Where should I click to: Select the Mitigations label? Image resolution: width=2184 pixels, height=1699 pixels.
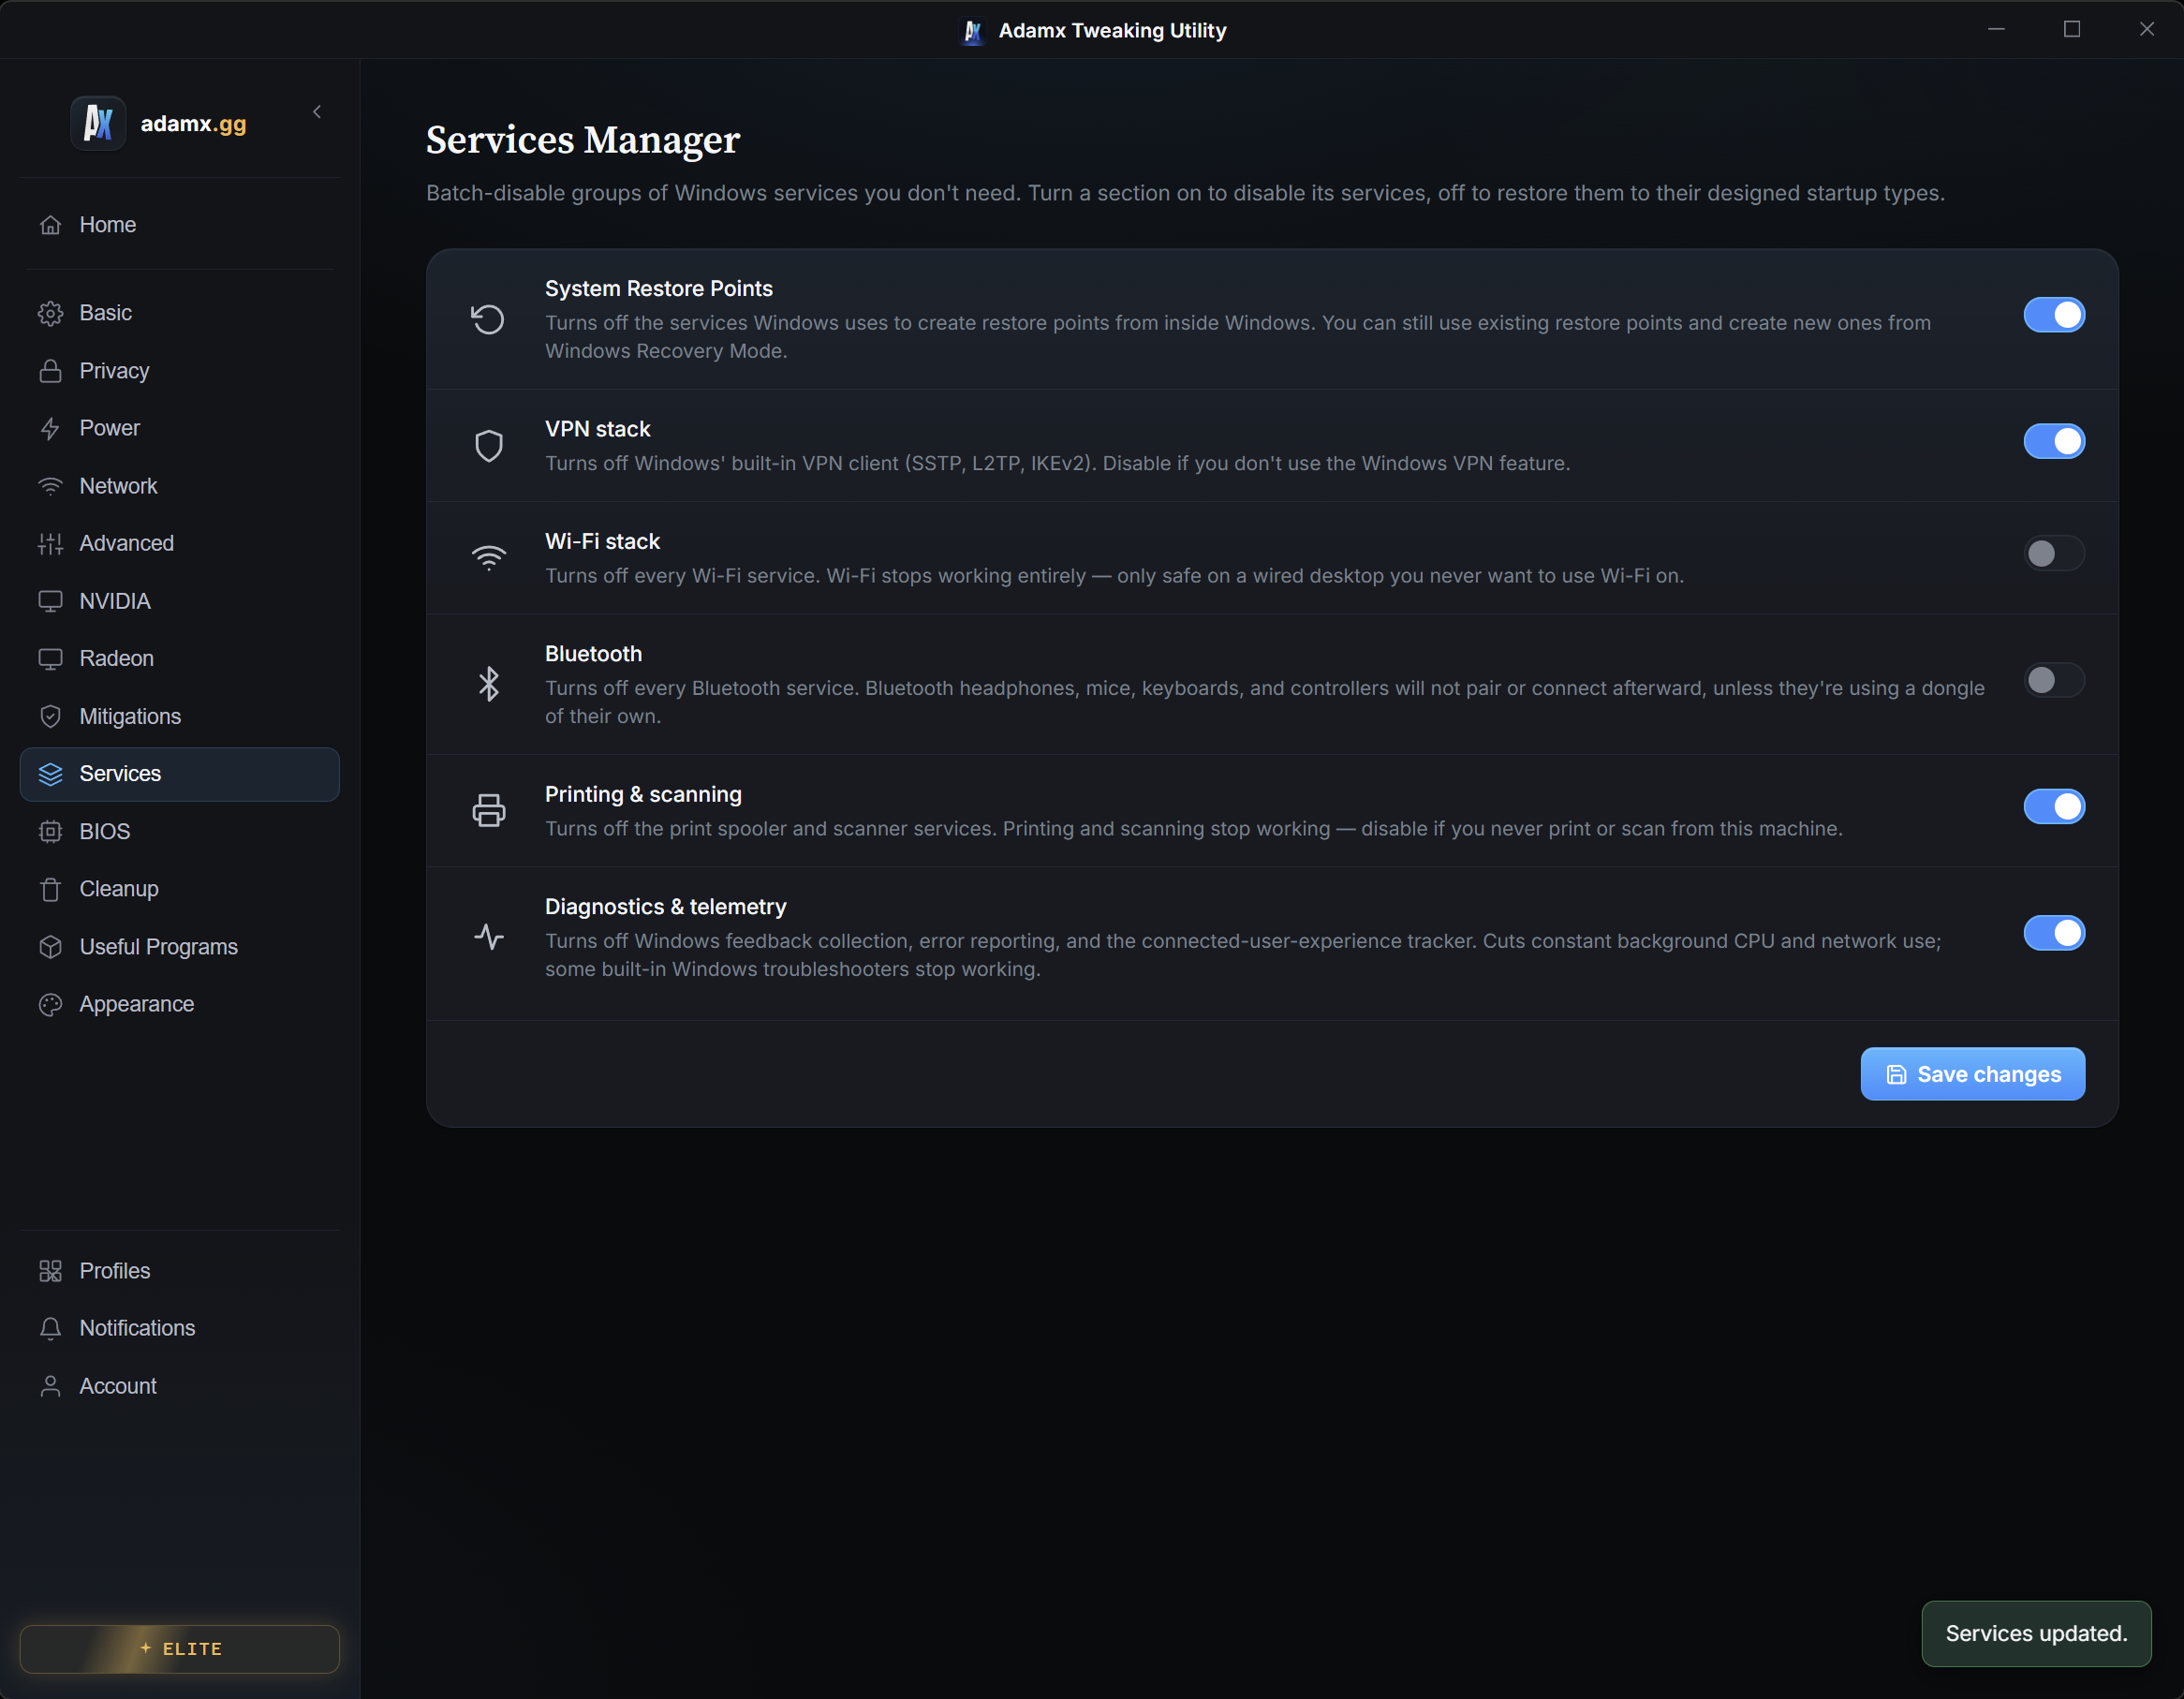(130, 716)
